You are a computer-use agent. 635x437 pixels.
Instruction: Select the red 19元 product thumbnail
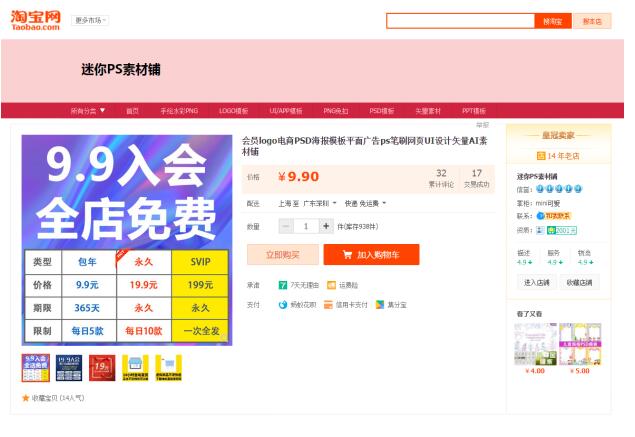(x=102, y=368)
